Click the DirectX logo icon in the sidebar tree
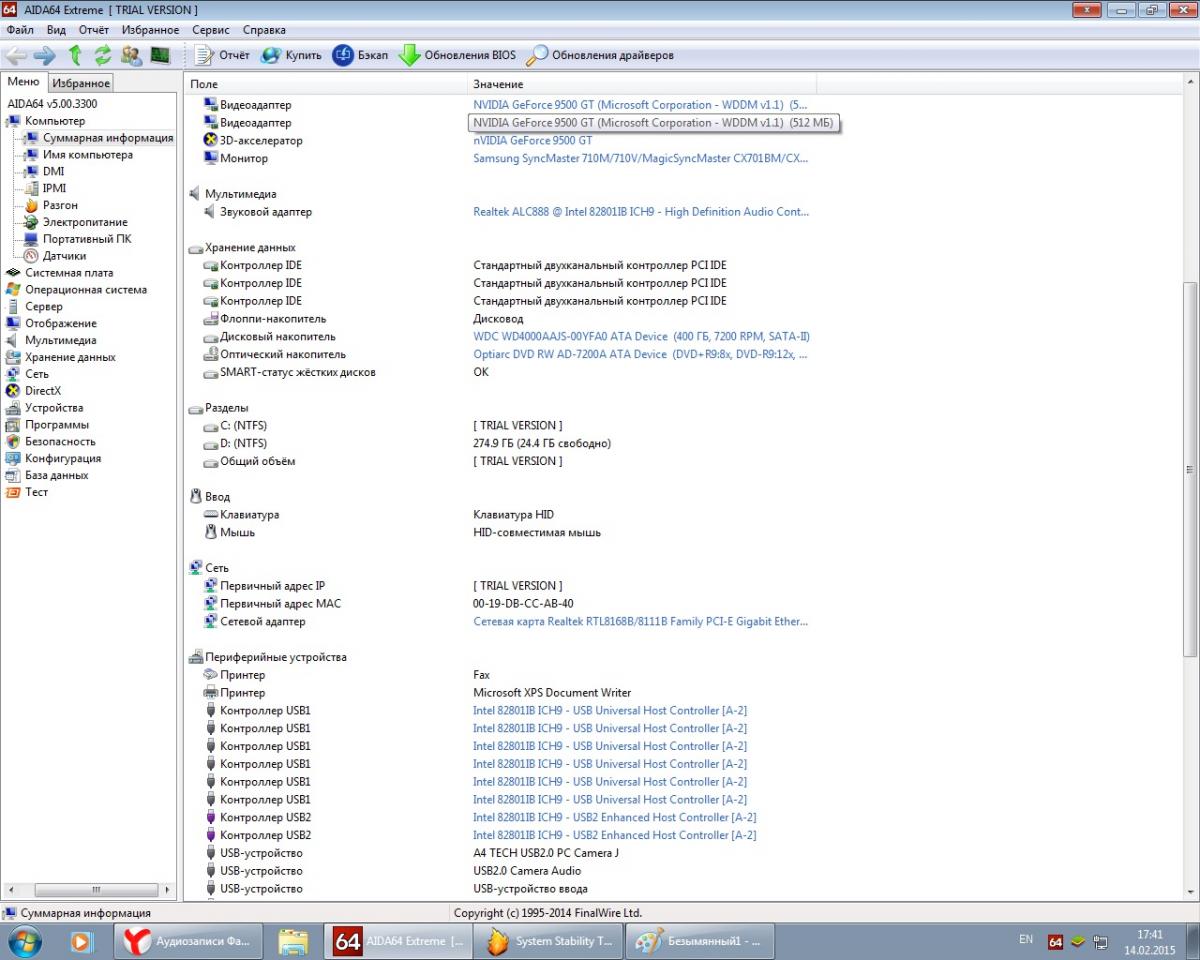 point(13,391)
